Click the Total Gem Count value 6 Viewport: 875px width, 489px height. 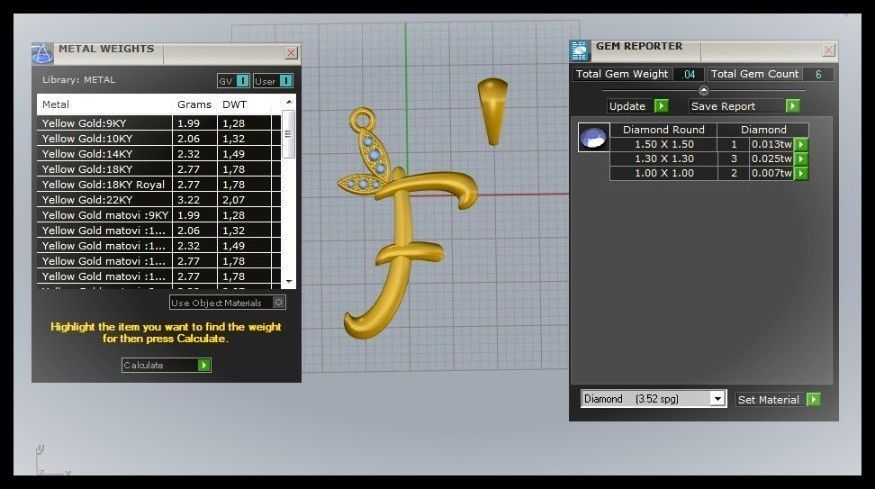click(x=818, y=74)
